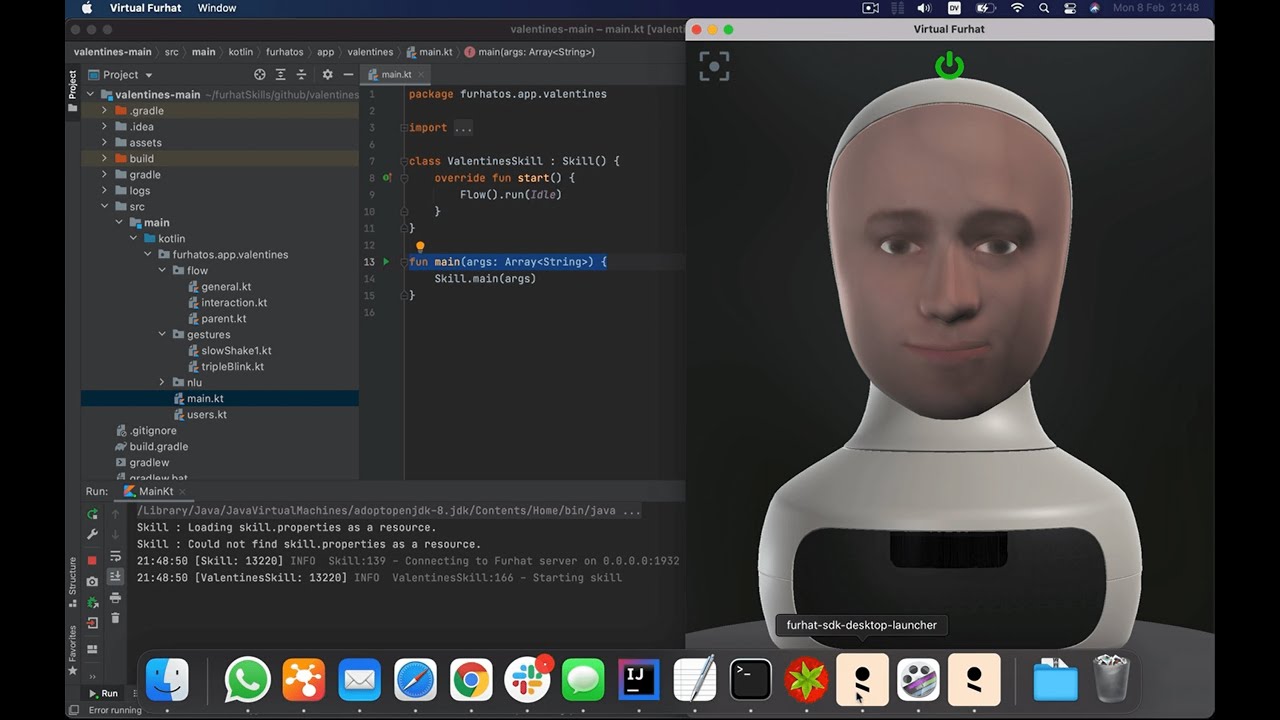Open Google Chrome from the Dock
Viewport: 1280px width, 720px height.
(x=471, y=680)
